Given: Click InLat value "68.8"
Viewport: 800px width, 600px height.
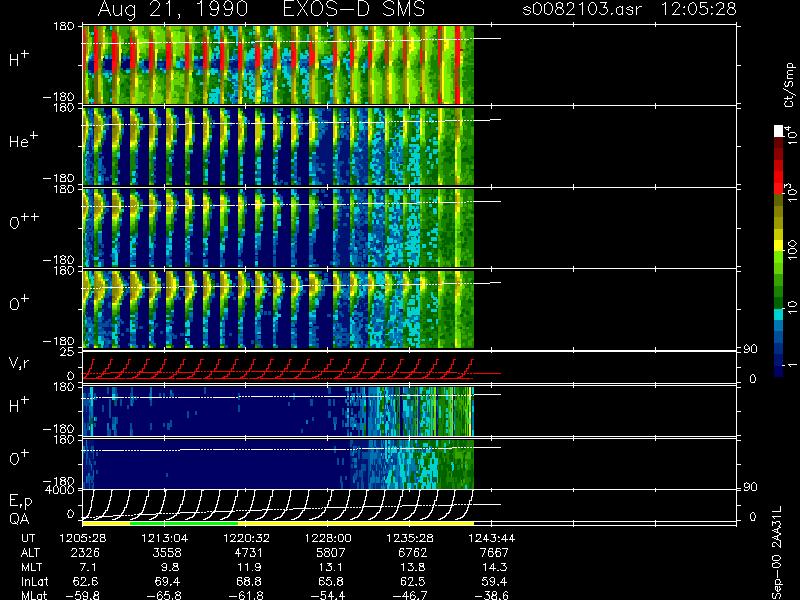Looking at the screenshot, I should [249, 581].
